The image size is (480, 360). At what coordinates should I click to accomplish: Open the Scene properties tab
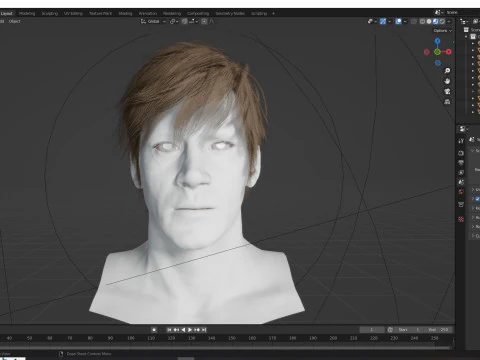pyautogui.click(x=461, y=182)
